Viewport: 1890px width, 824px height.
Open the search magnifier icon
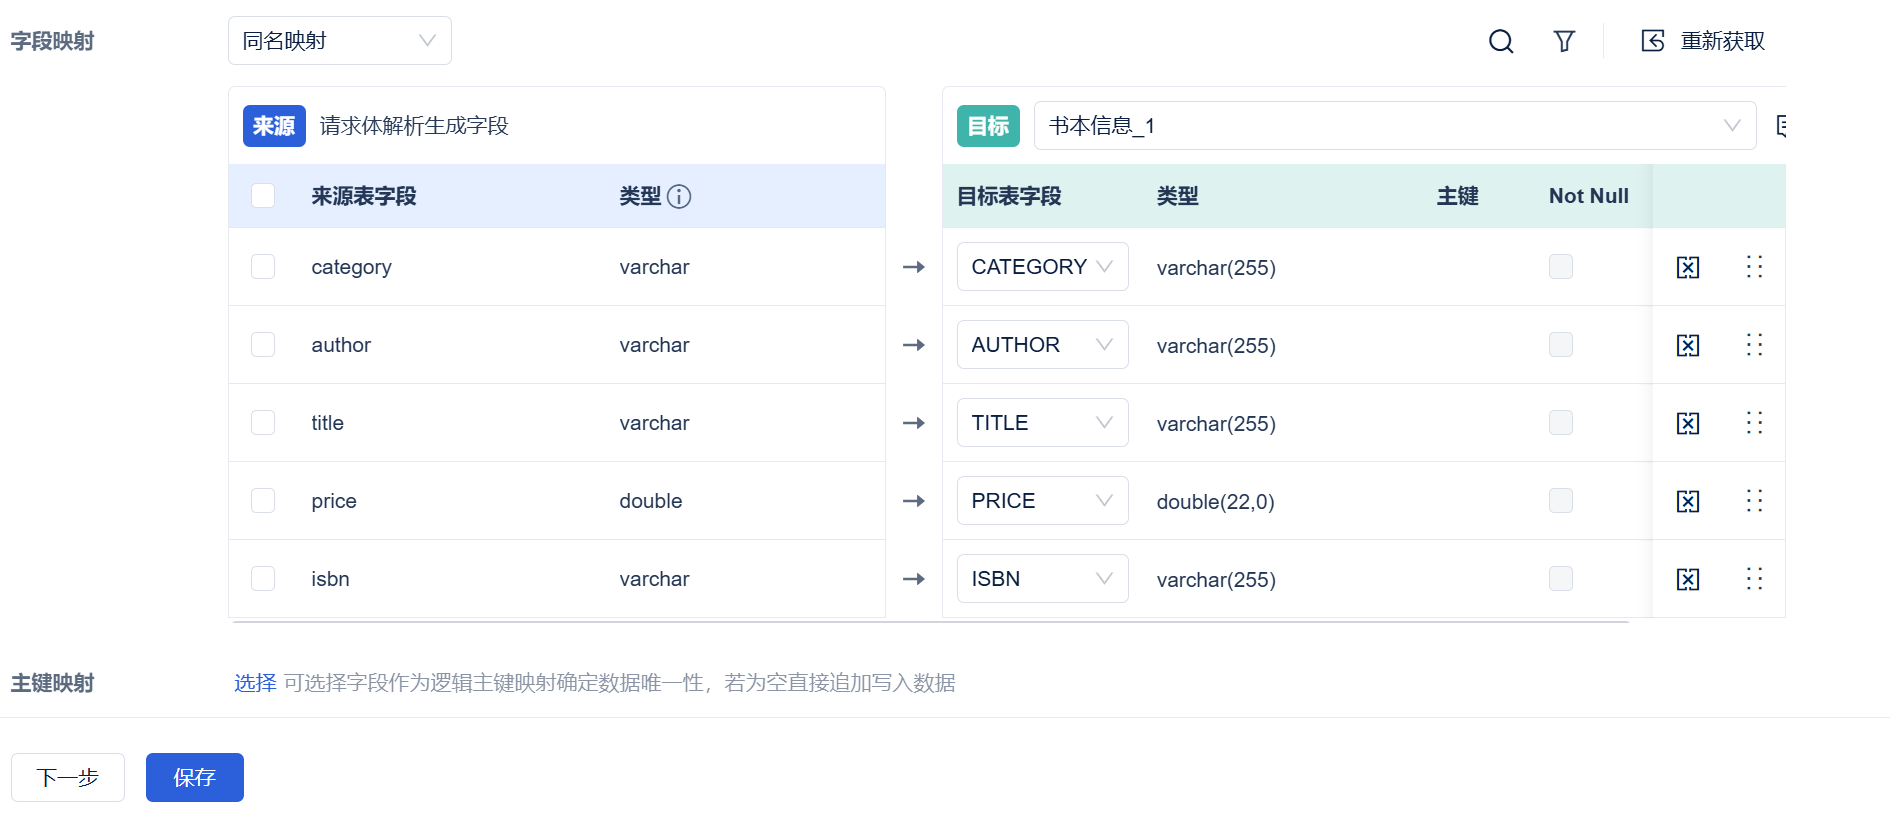[1501, 41]
